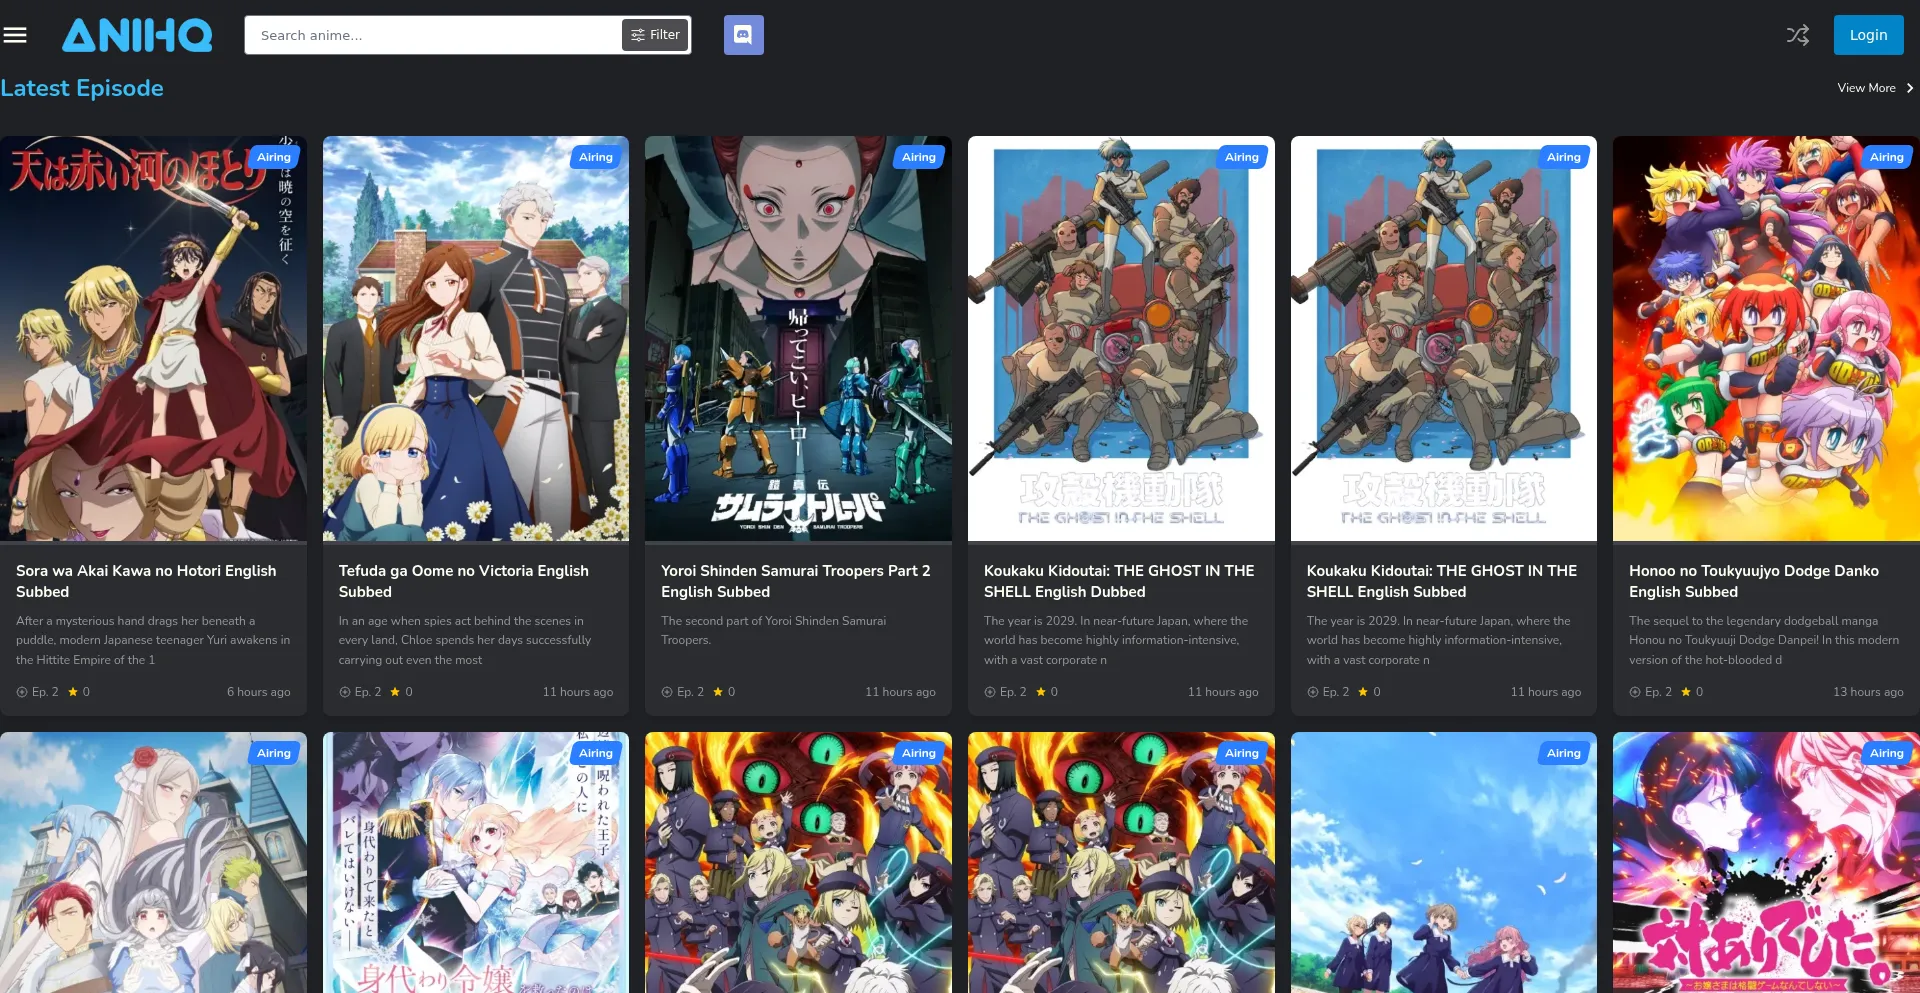Open second-row poster with white-haired bride and church
Screen dimensions: 1920x993
tap(153, 862)
